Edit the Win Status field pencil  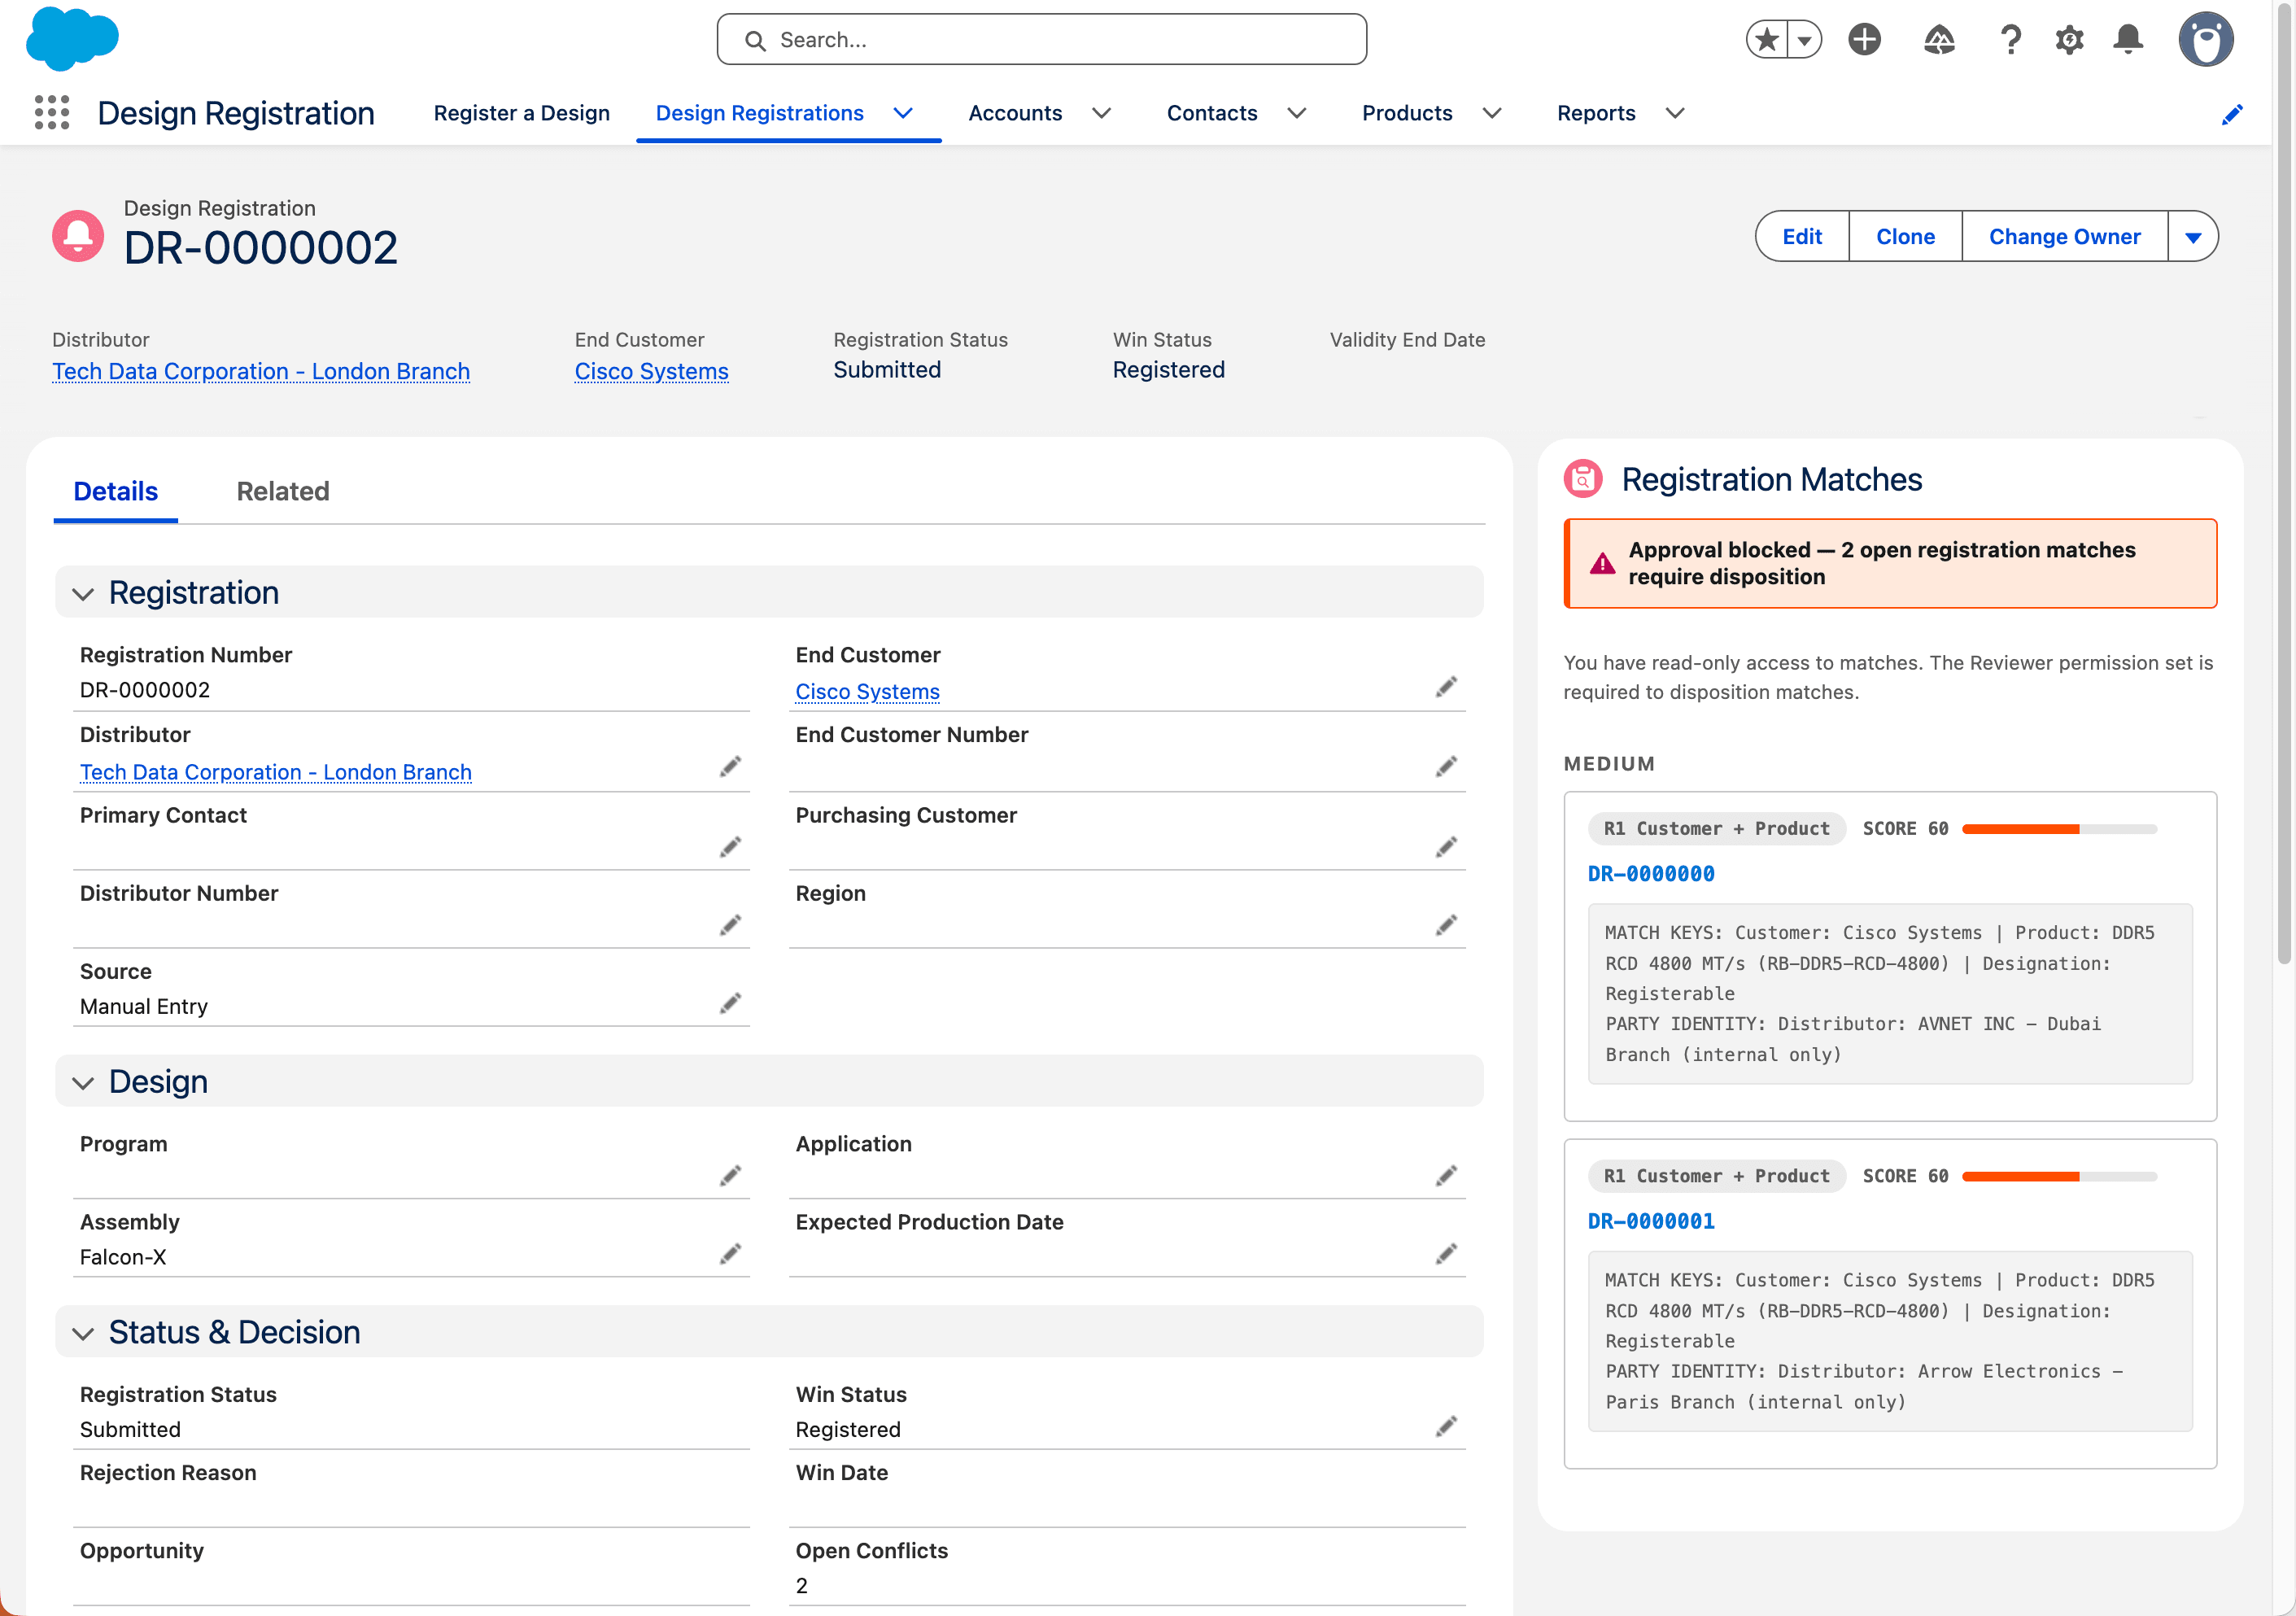tap(1446, 1426)
